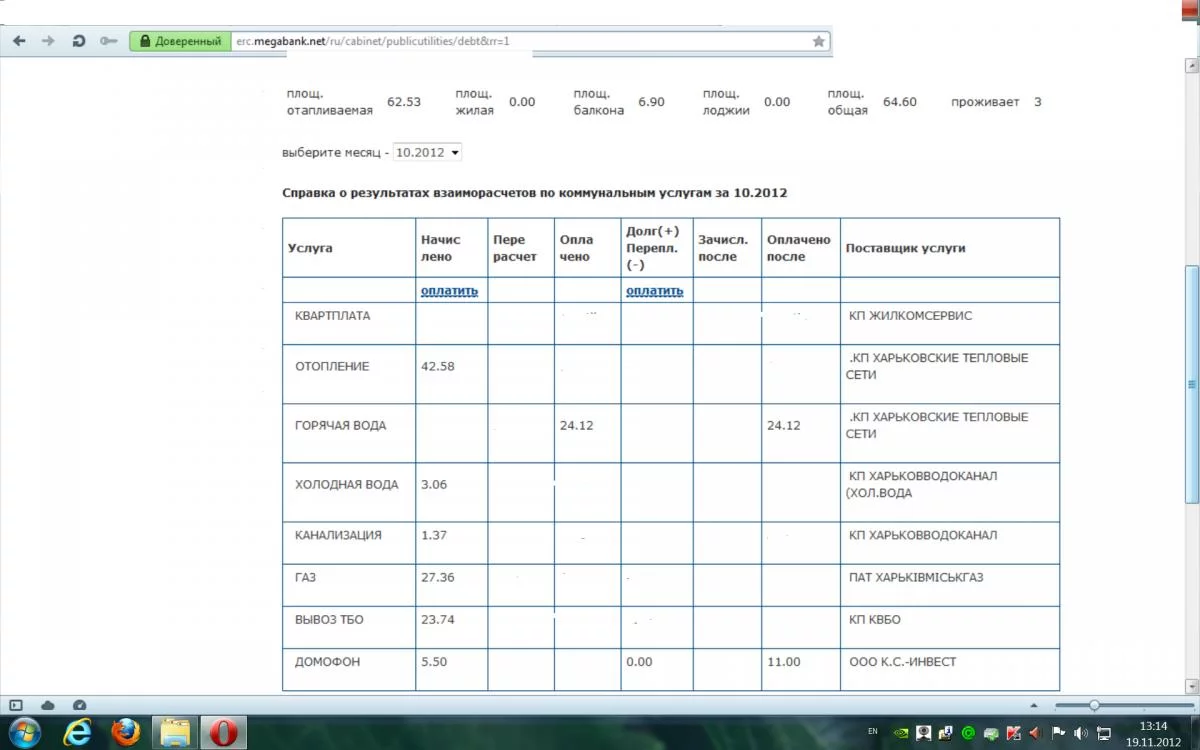The width and height of the screenshot is (1200, 750).
Task: Click the scrollbar up arrow at top right
Action: click(x=1191, y=66)
